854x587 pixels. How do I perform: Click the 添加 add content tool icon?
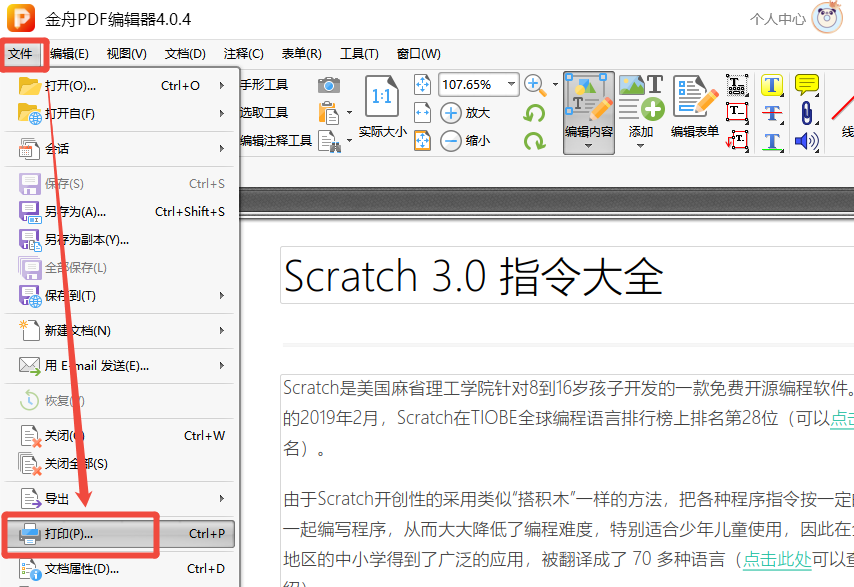tap(641, 98)
